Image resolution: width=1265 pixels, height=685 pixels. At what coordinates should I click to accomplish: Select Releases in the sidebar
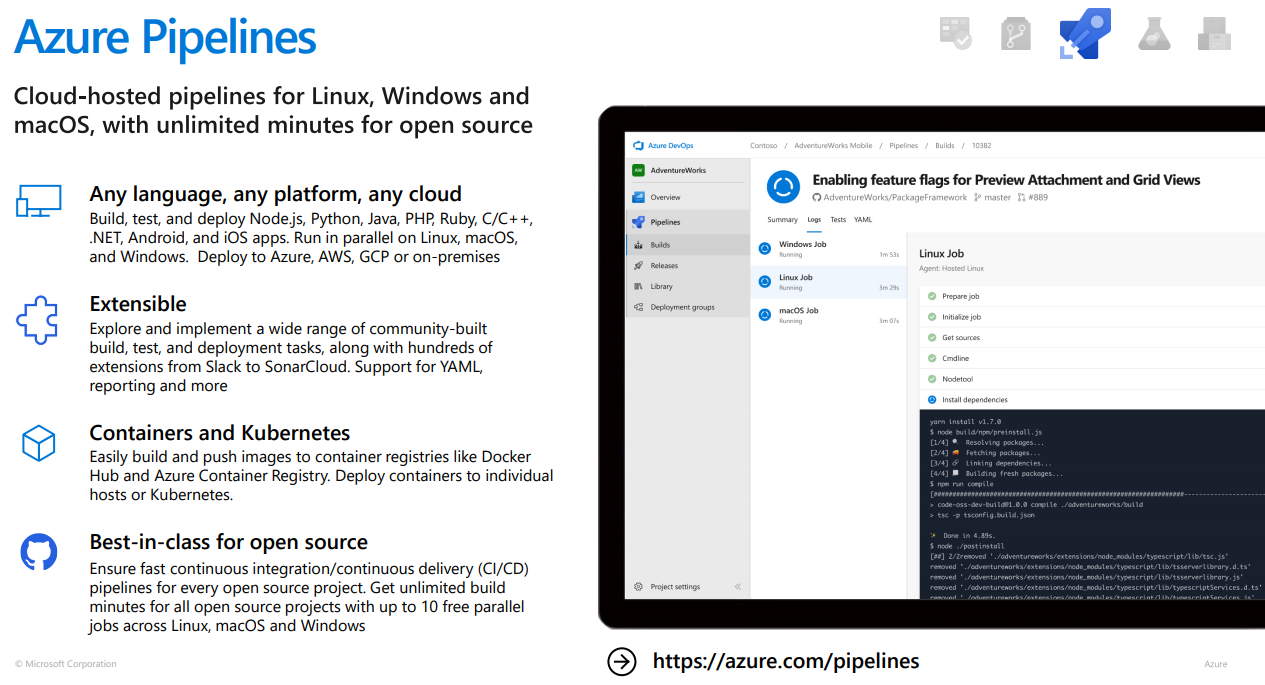663,266
